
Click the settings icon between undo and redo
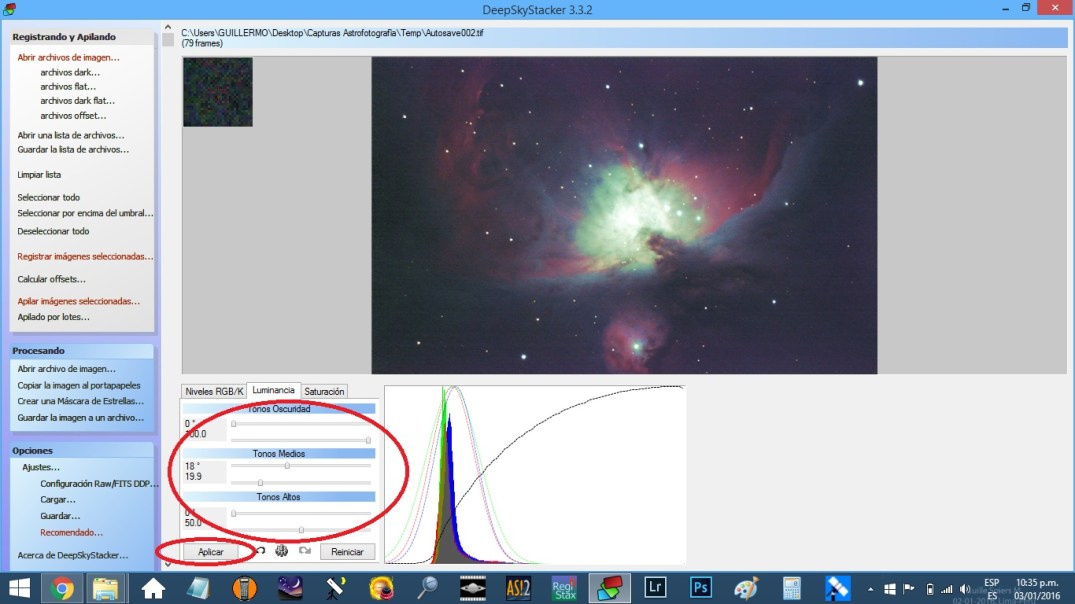(x=282, y=551)
